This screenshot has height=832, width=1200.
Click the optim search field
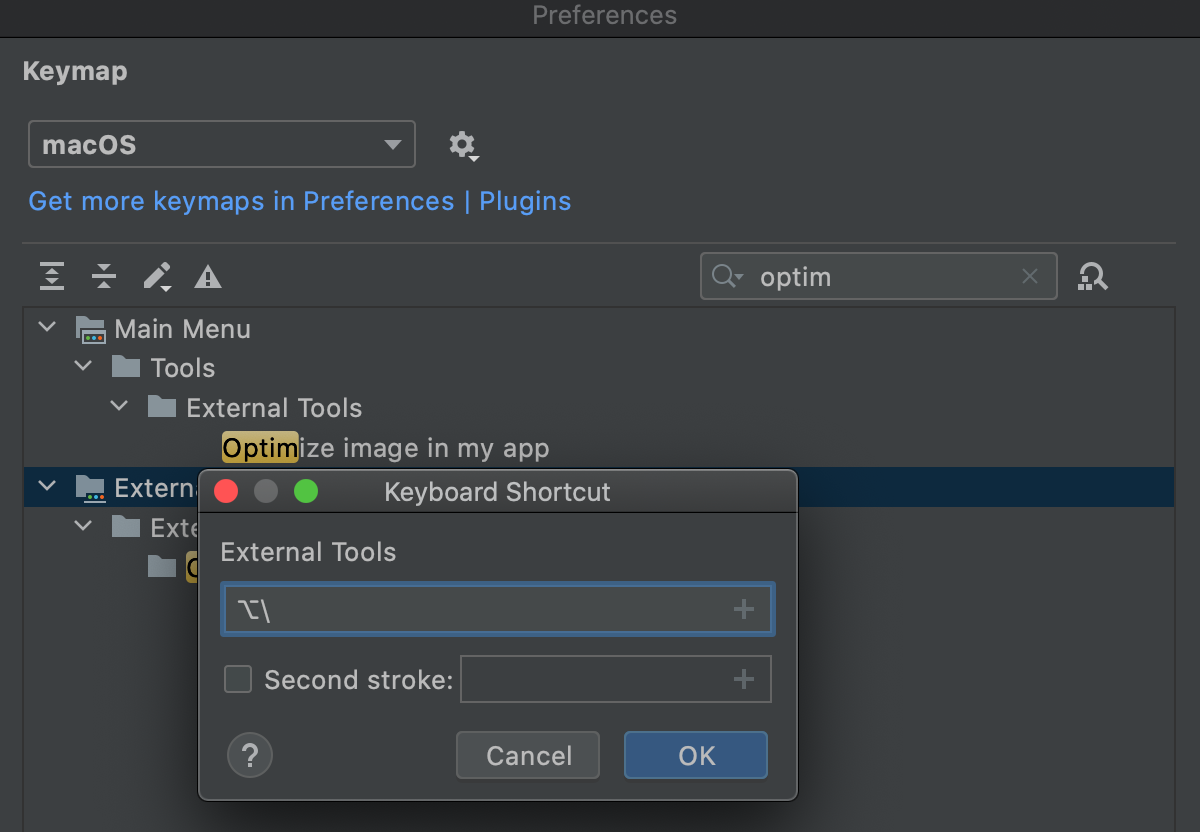879,276
